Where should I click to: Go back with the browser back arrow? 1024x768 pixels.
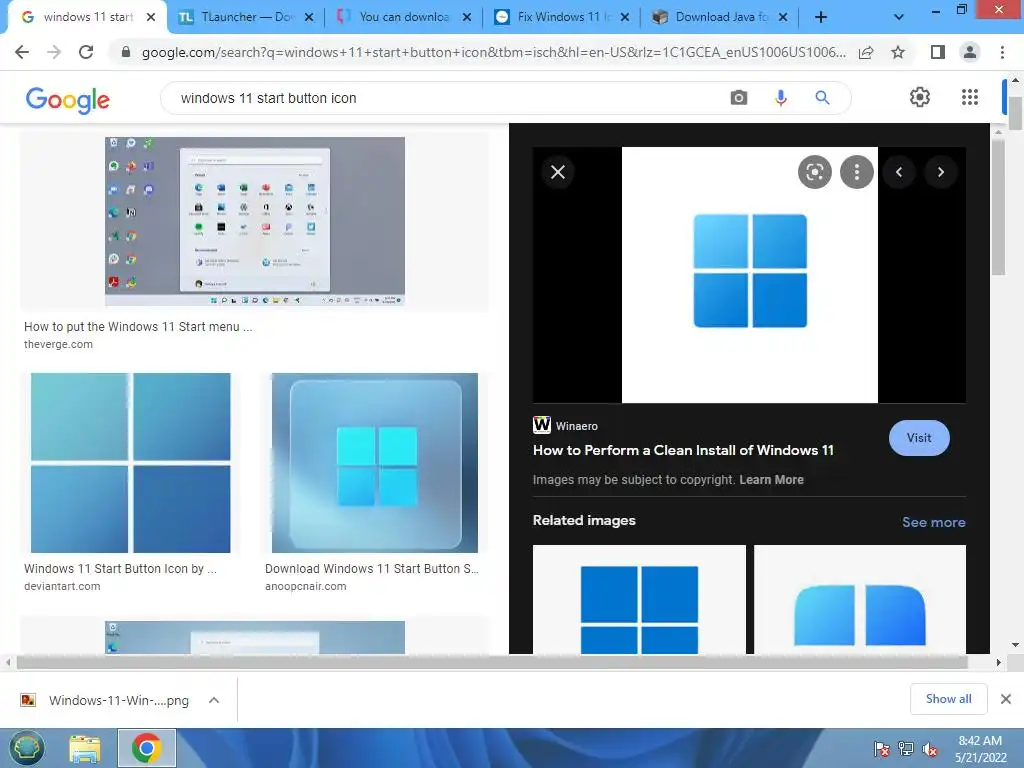(22, 52)
